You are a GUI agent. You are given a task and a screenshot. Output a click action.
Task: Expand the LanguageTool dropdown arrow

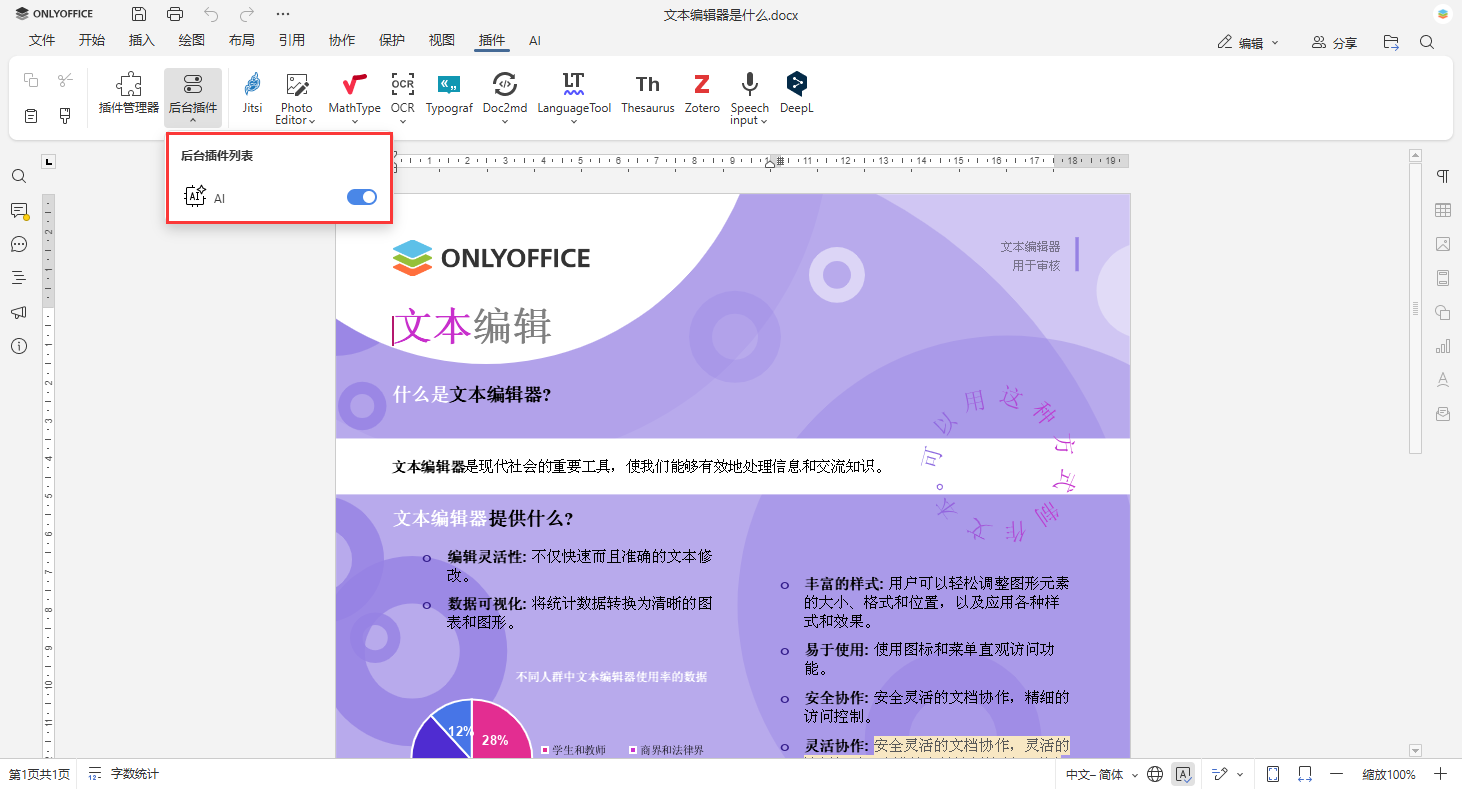click(x=574, y=121)
